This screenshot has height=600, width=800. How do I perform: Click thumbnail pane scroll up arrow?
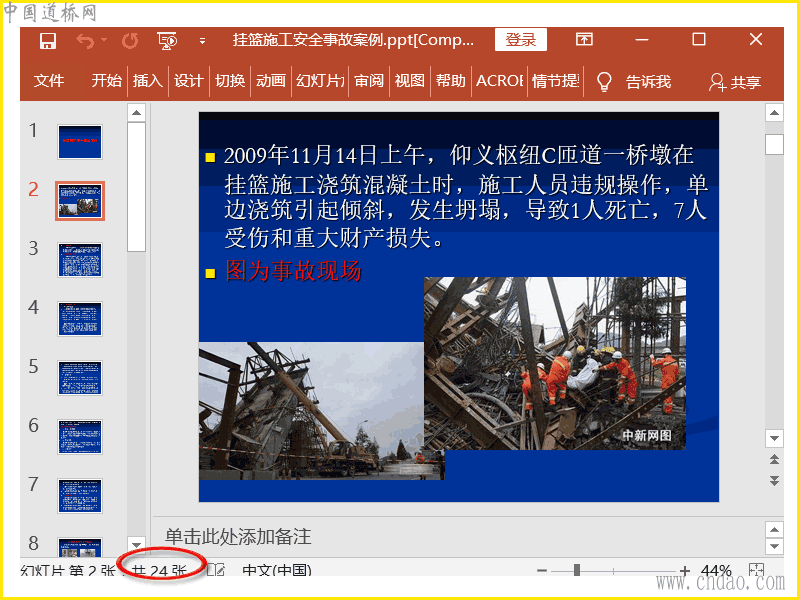point(136,112)
